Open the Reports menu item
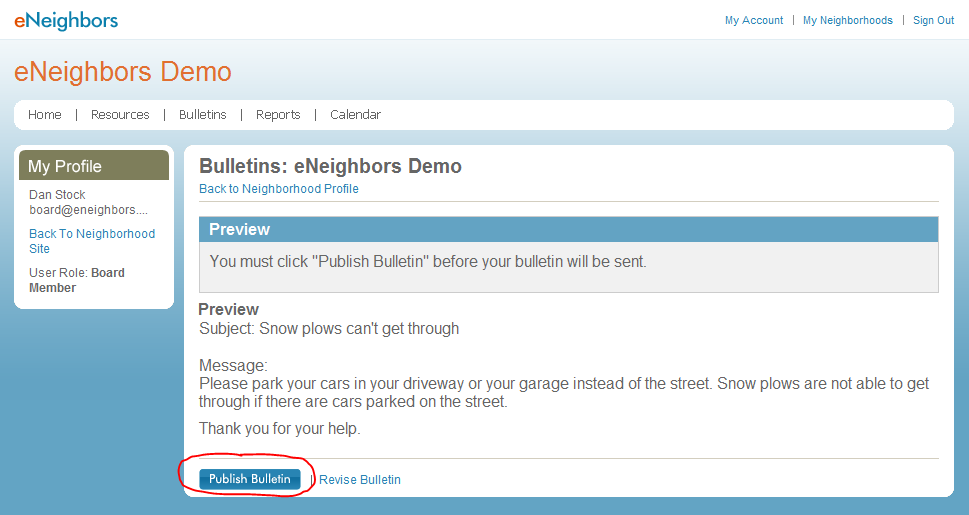 coord(278,115)
